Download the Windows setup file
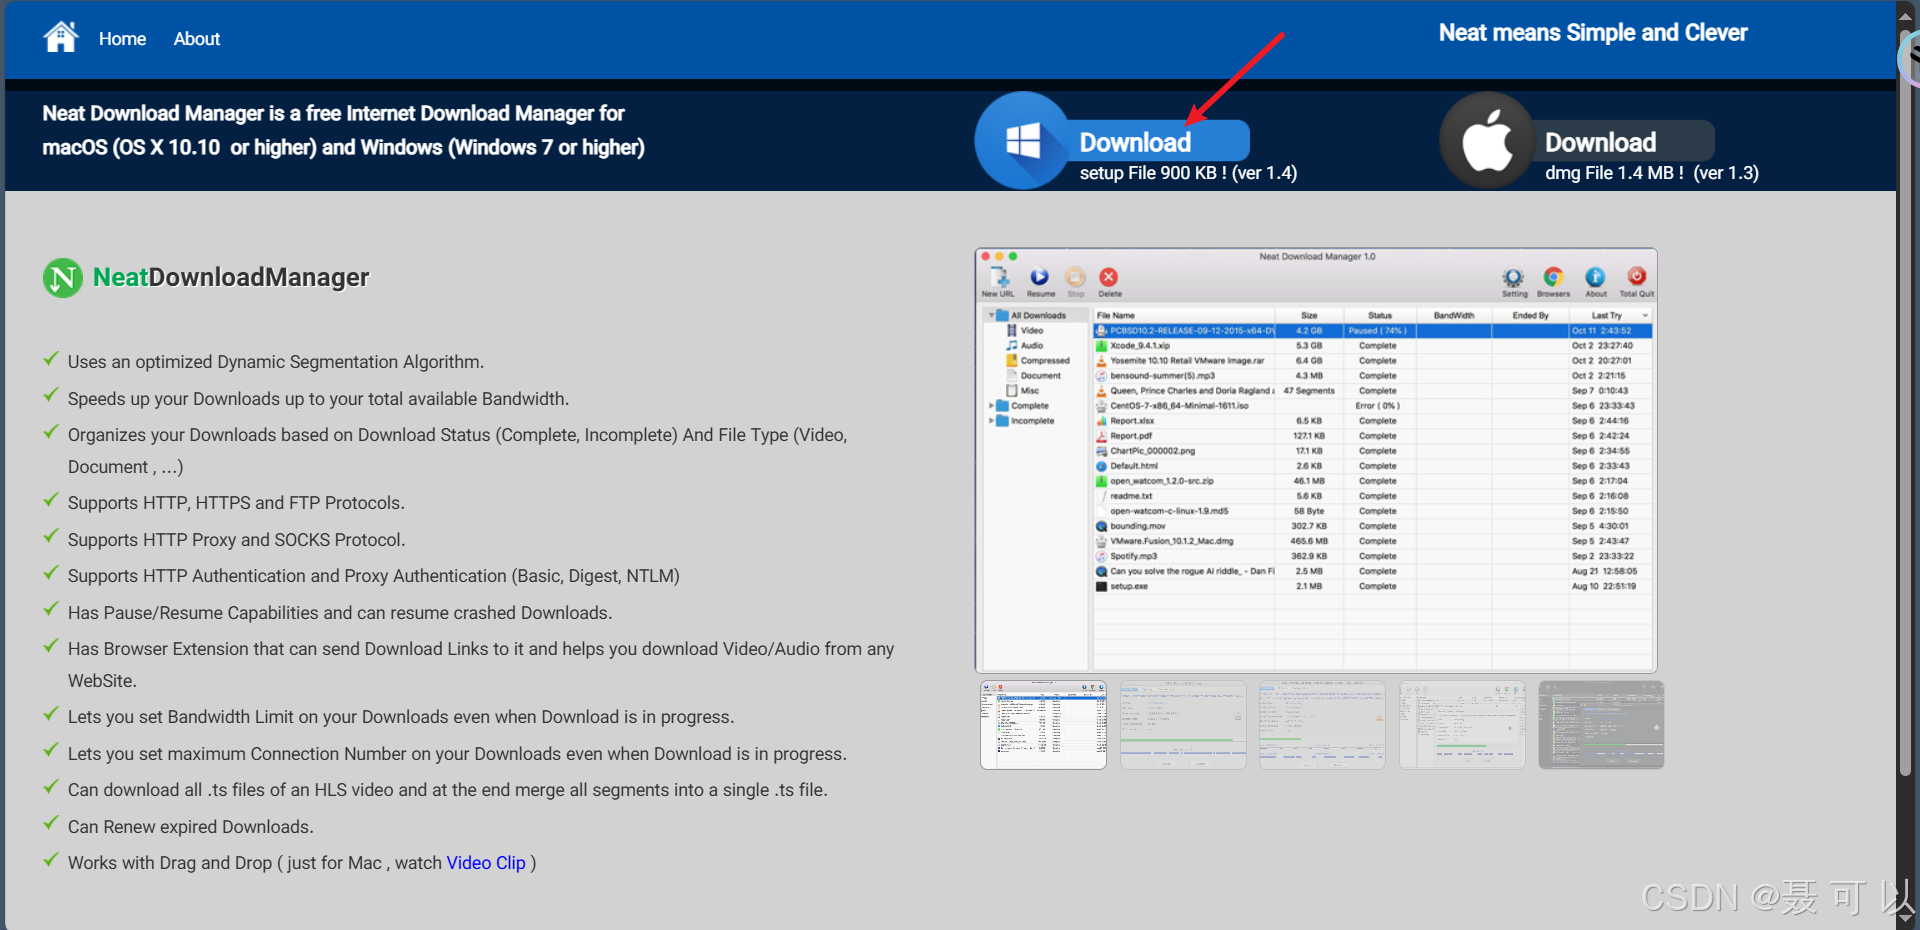The width and height of the screenshot is (1920, 930). (1135, 142)
